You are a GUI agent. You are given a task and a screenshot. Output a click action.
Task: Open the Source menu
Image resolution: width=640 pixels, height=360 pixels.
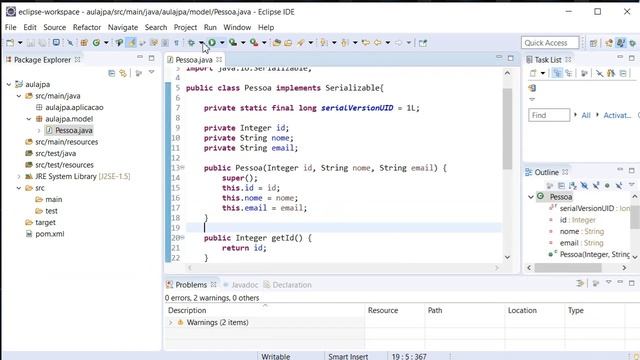click(x=55, y=27)
